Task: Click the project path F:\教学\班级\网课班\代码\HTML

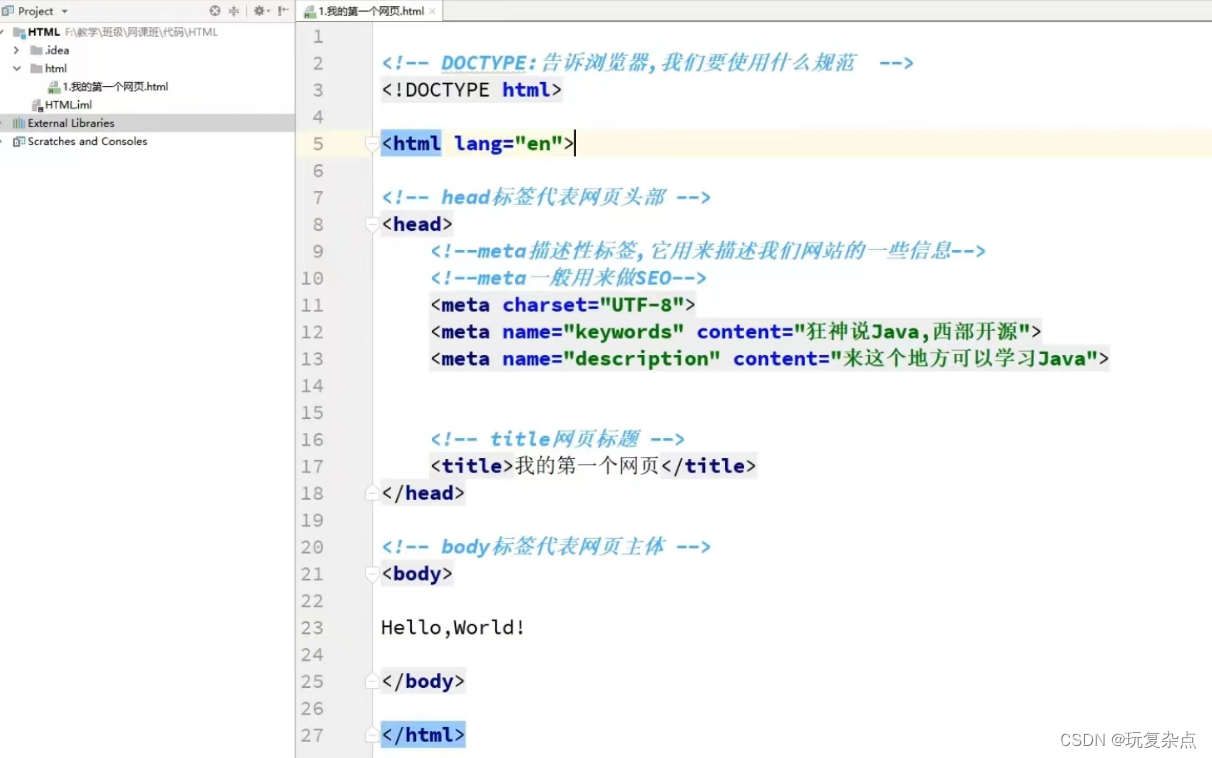Action: 141,32
